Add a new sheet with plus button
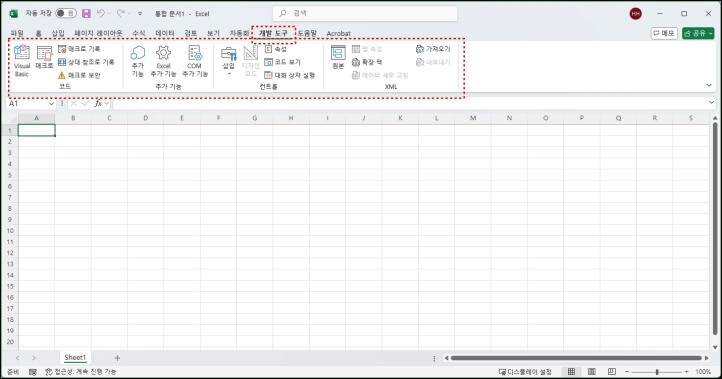The image size is (722, 379). 117,358
